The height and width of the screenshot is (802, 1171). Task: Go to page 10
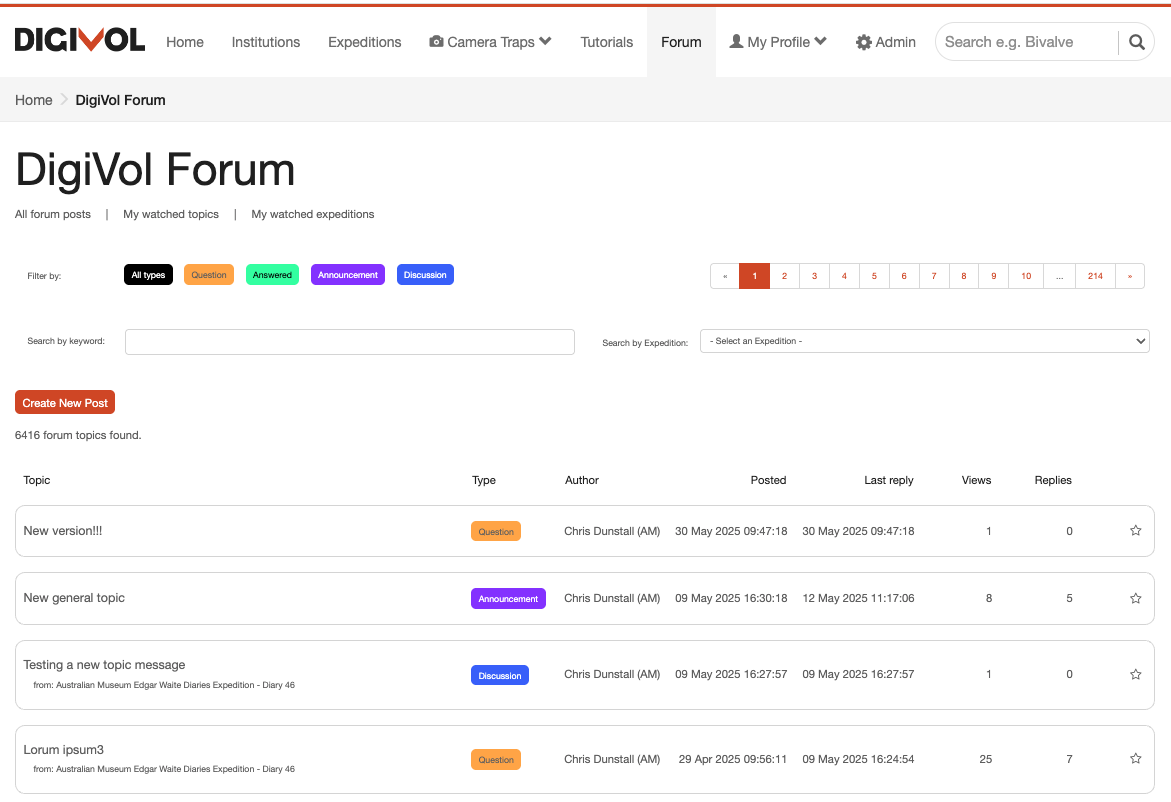[1026, 276]
